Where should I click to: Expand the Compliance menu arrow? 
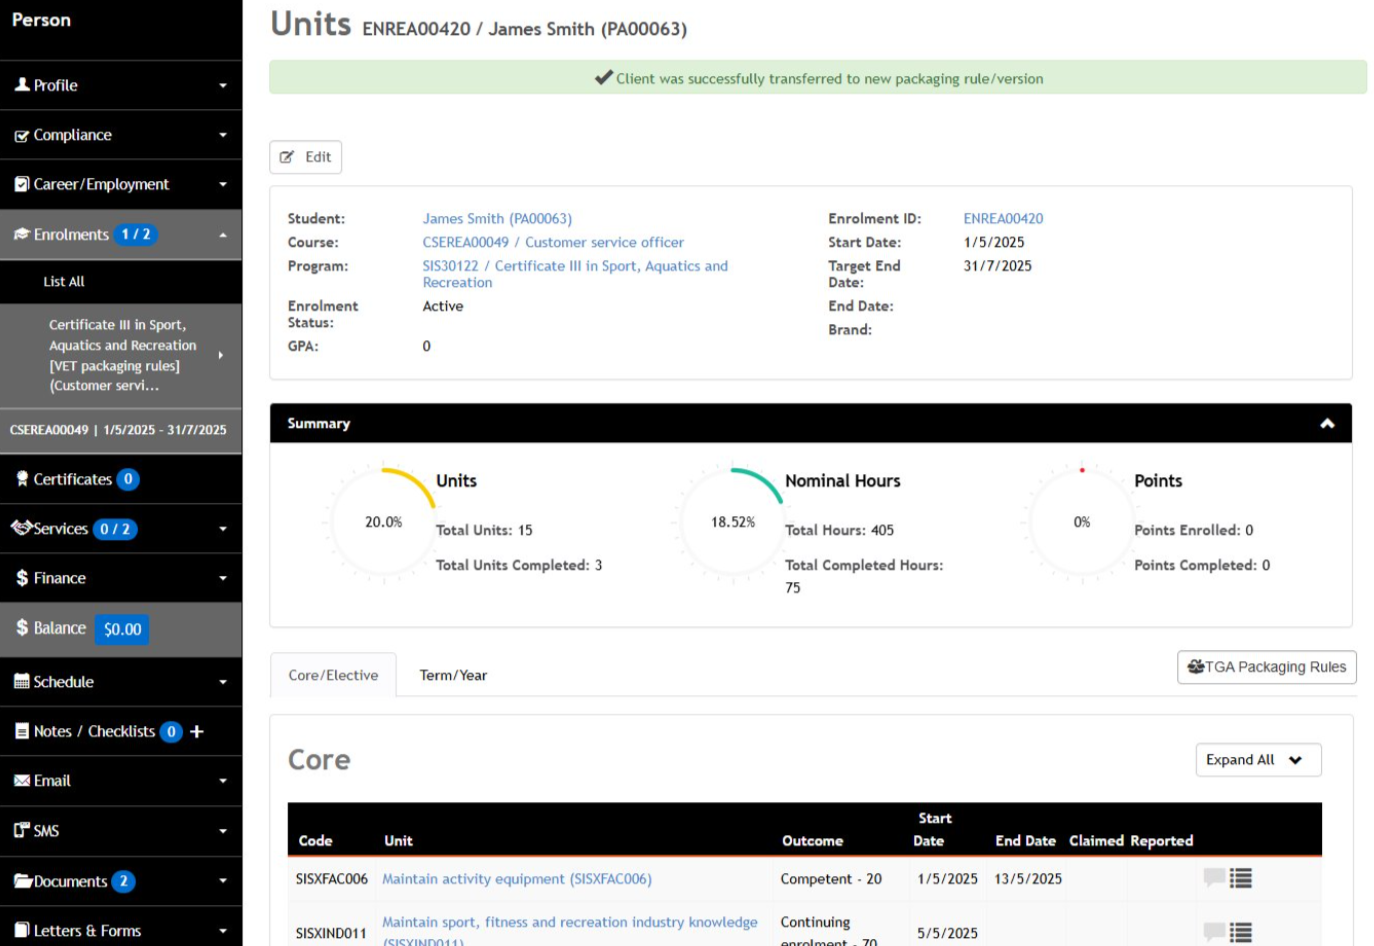coord(223,135)
